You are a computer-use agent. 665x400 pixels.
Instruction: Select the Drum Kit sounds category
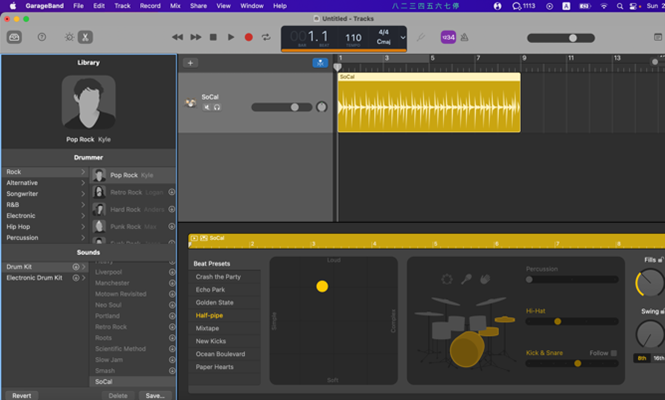[46, 267]
